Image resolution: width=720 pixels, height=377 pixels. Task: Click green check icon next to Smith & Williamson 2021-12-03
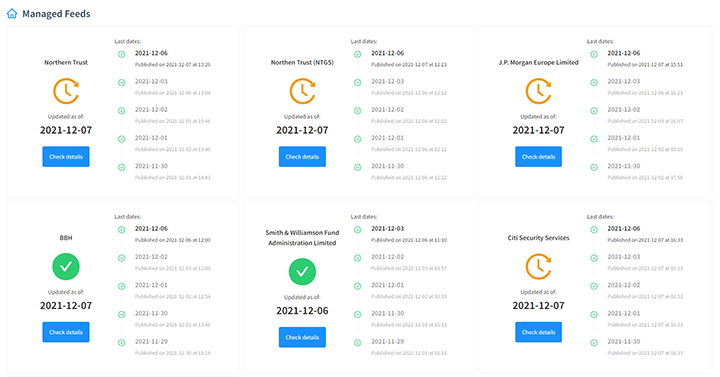pos(357,230)
